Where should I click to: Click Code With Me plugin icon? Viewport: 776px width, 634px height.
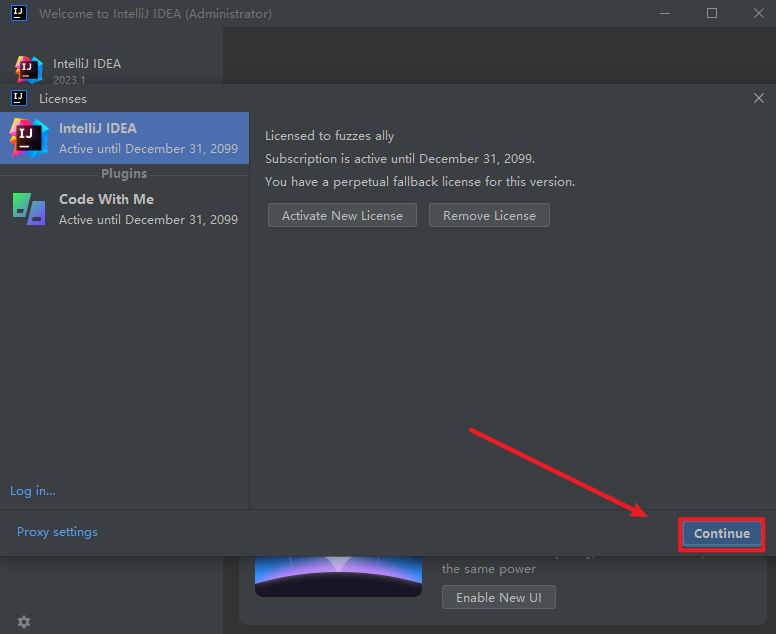click(29, 209)
